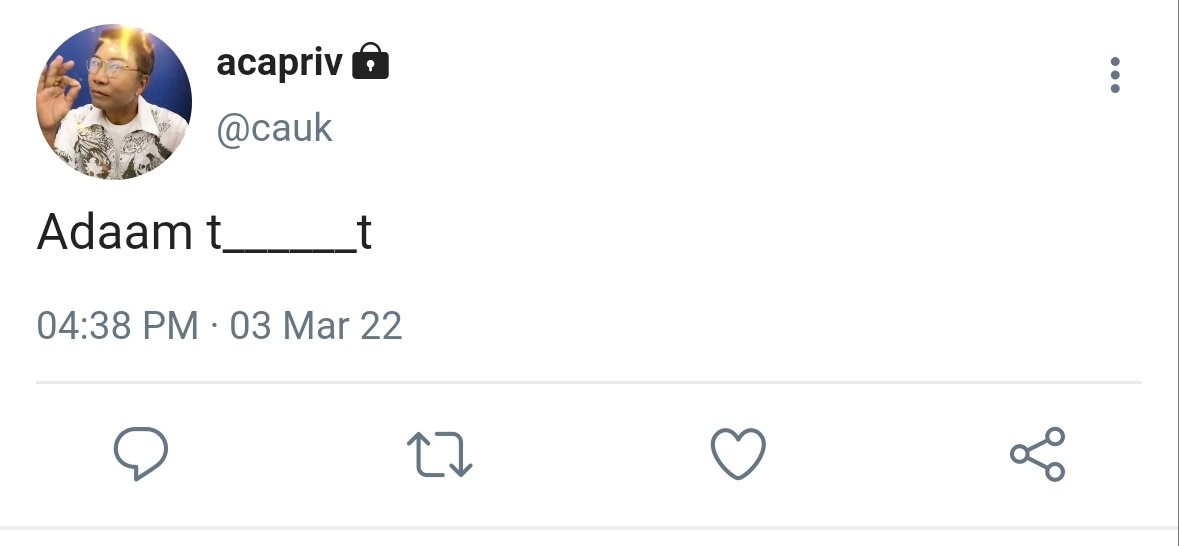Click the blank underline between the t letters

point(289,250)
